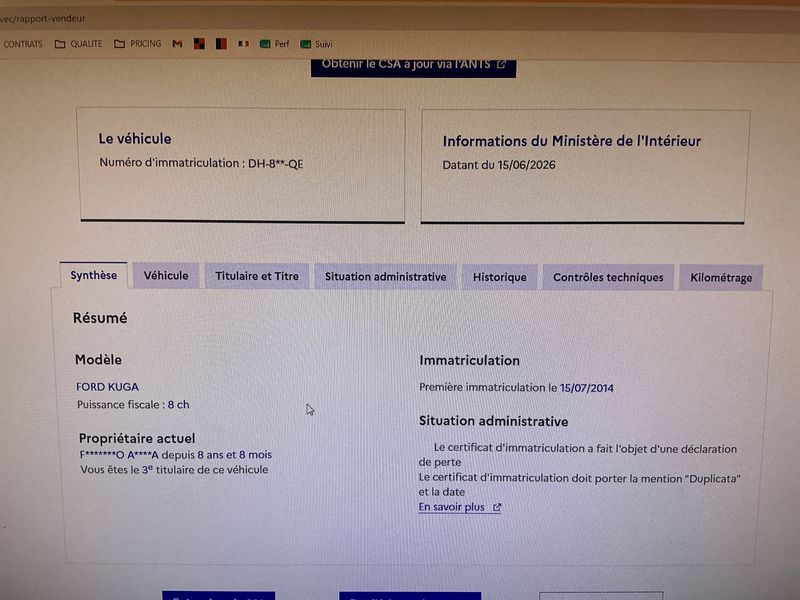
Task: Open the PRICING bookmark folder
Action: (x=138, y=44)
